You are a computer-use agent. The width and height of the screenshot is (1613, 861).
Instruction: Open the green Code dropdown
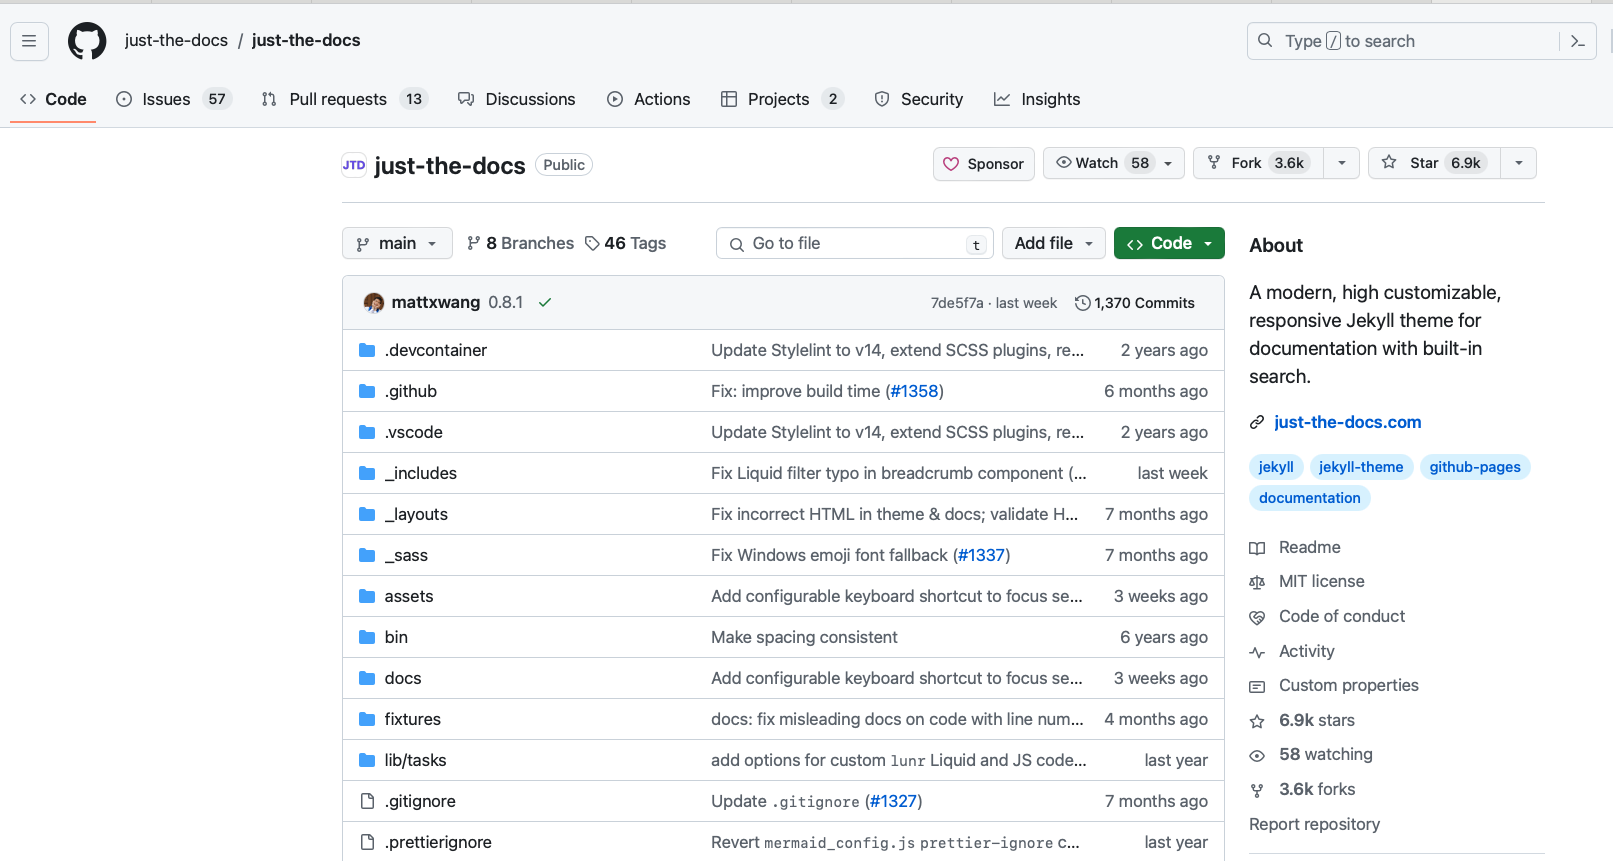tap(1168, 243)
